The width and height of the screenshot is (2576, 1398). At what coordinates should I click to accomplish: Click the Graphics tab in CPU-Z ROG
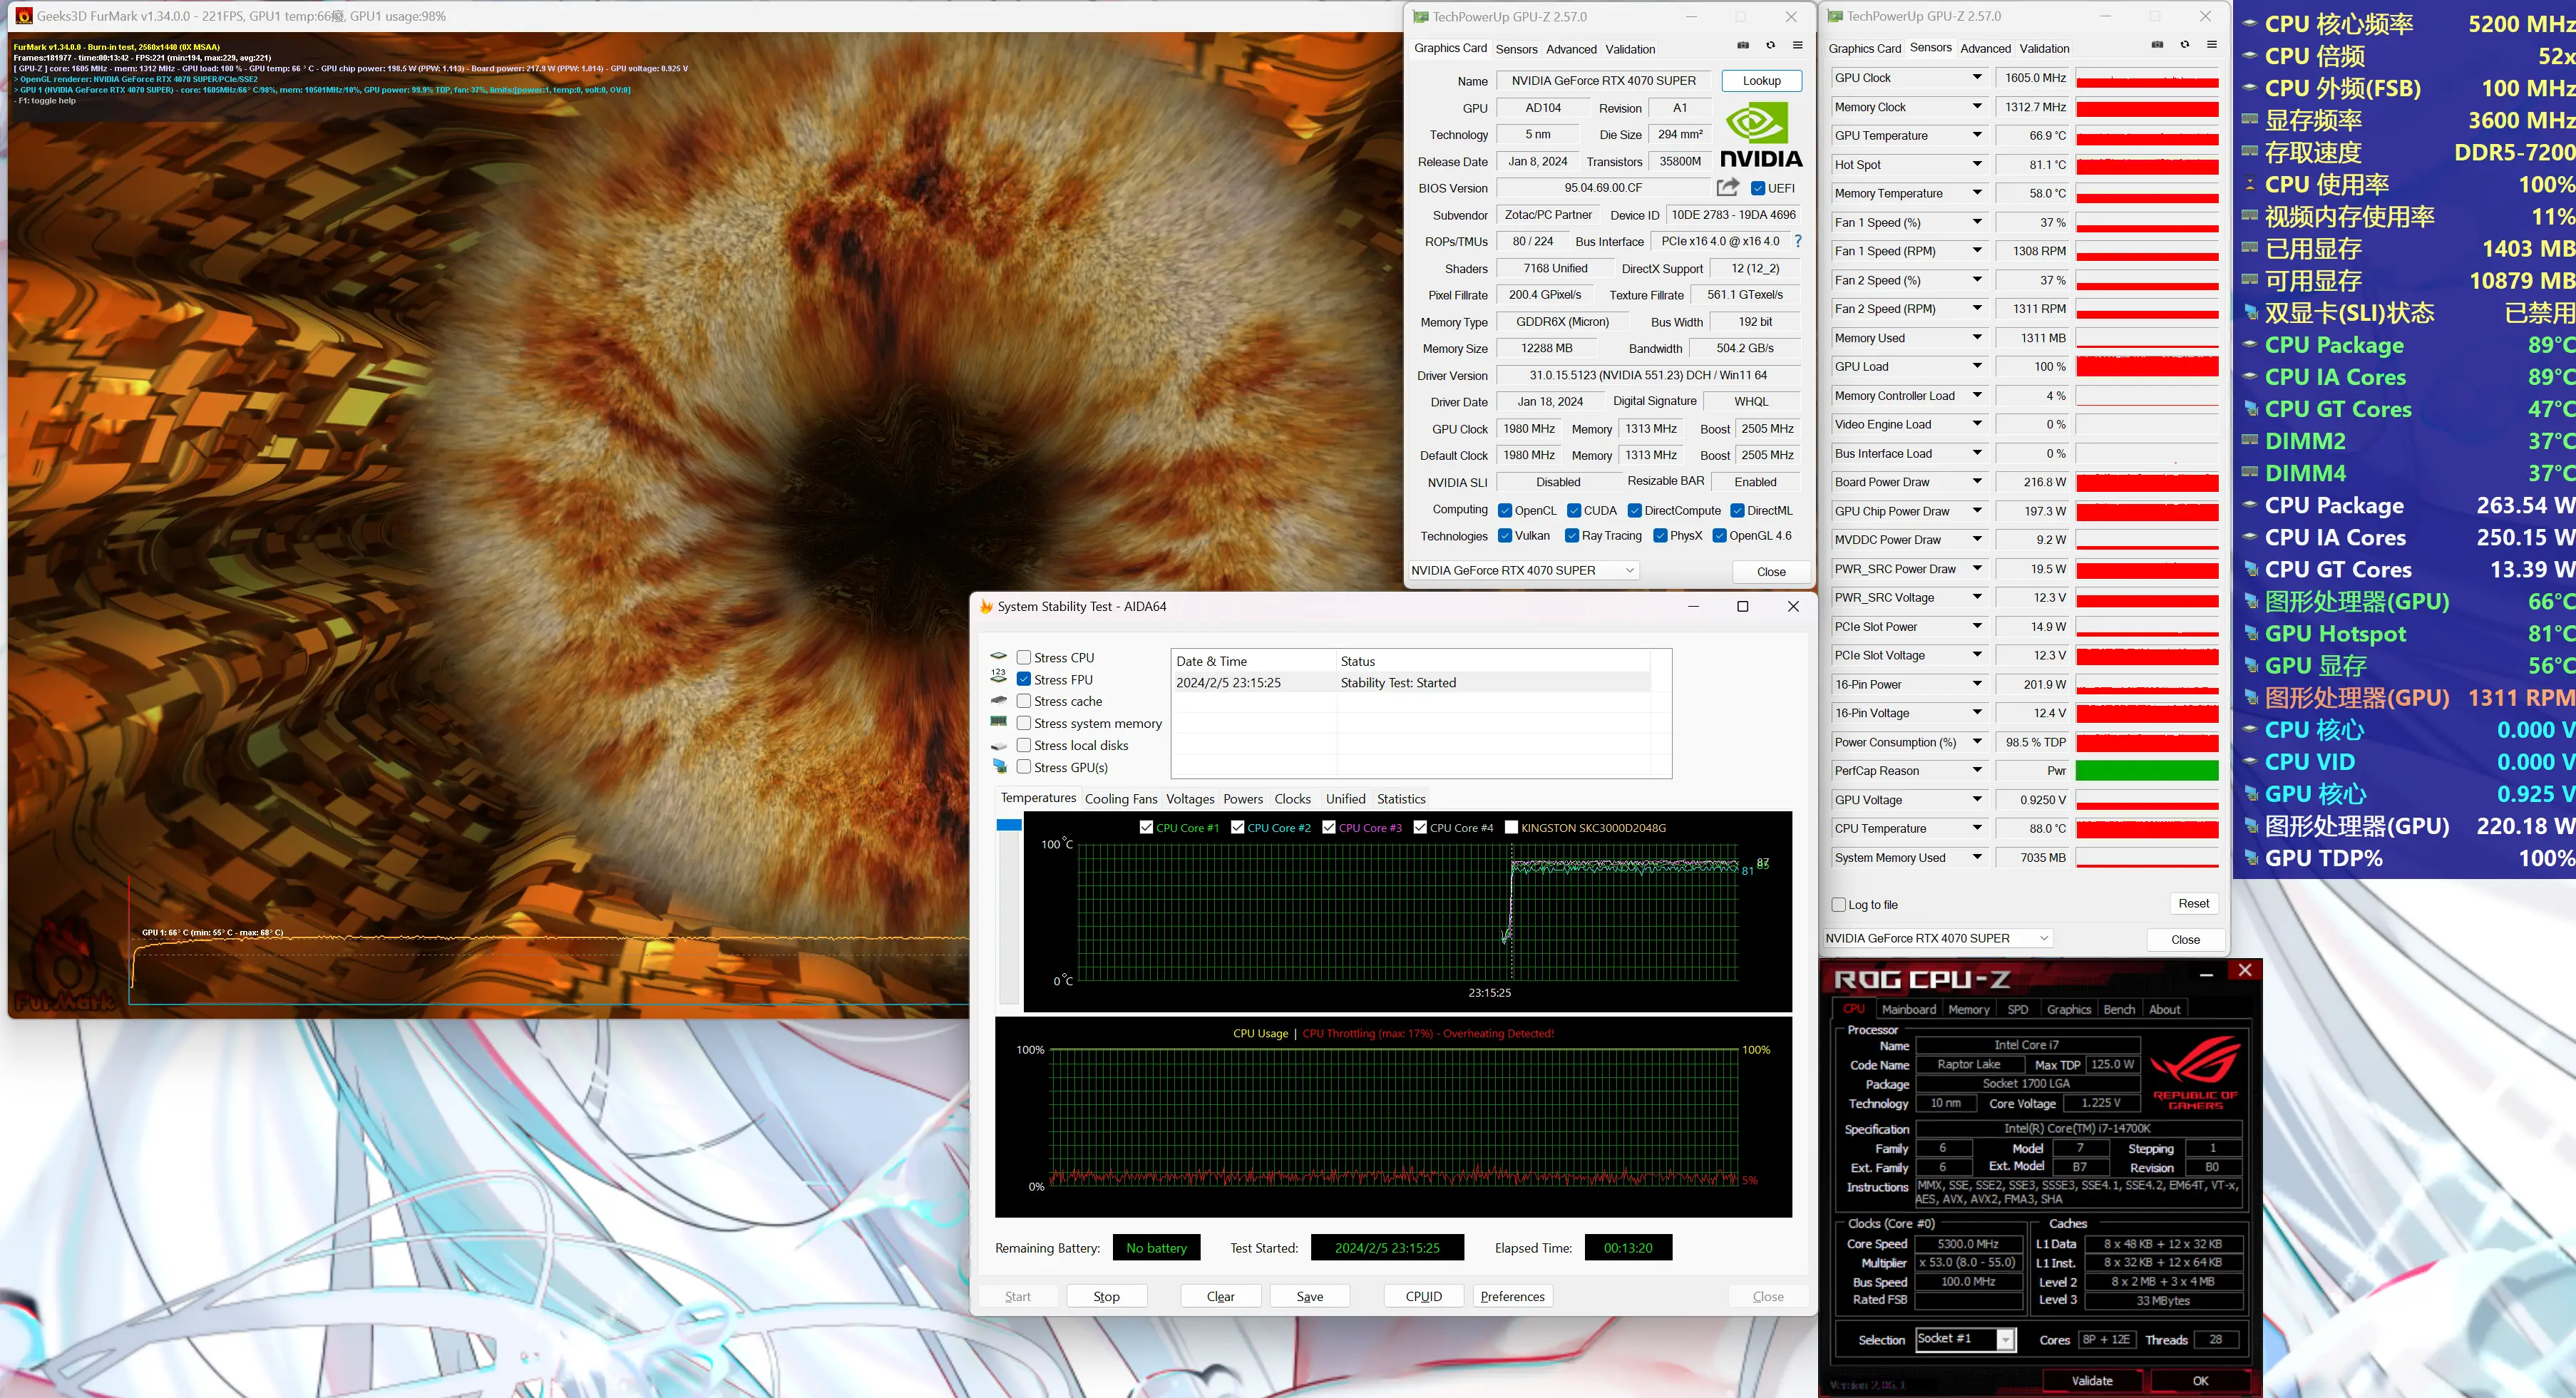[2066, 1009]
